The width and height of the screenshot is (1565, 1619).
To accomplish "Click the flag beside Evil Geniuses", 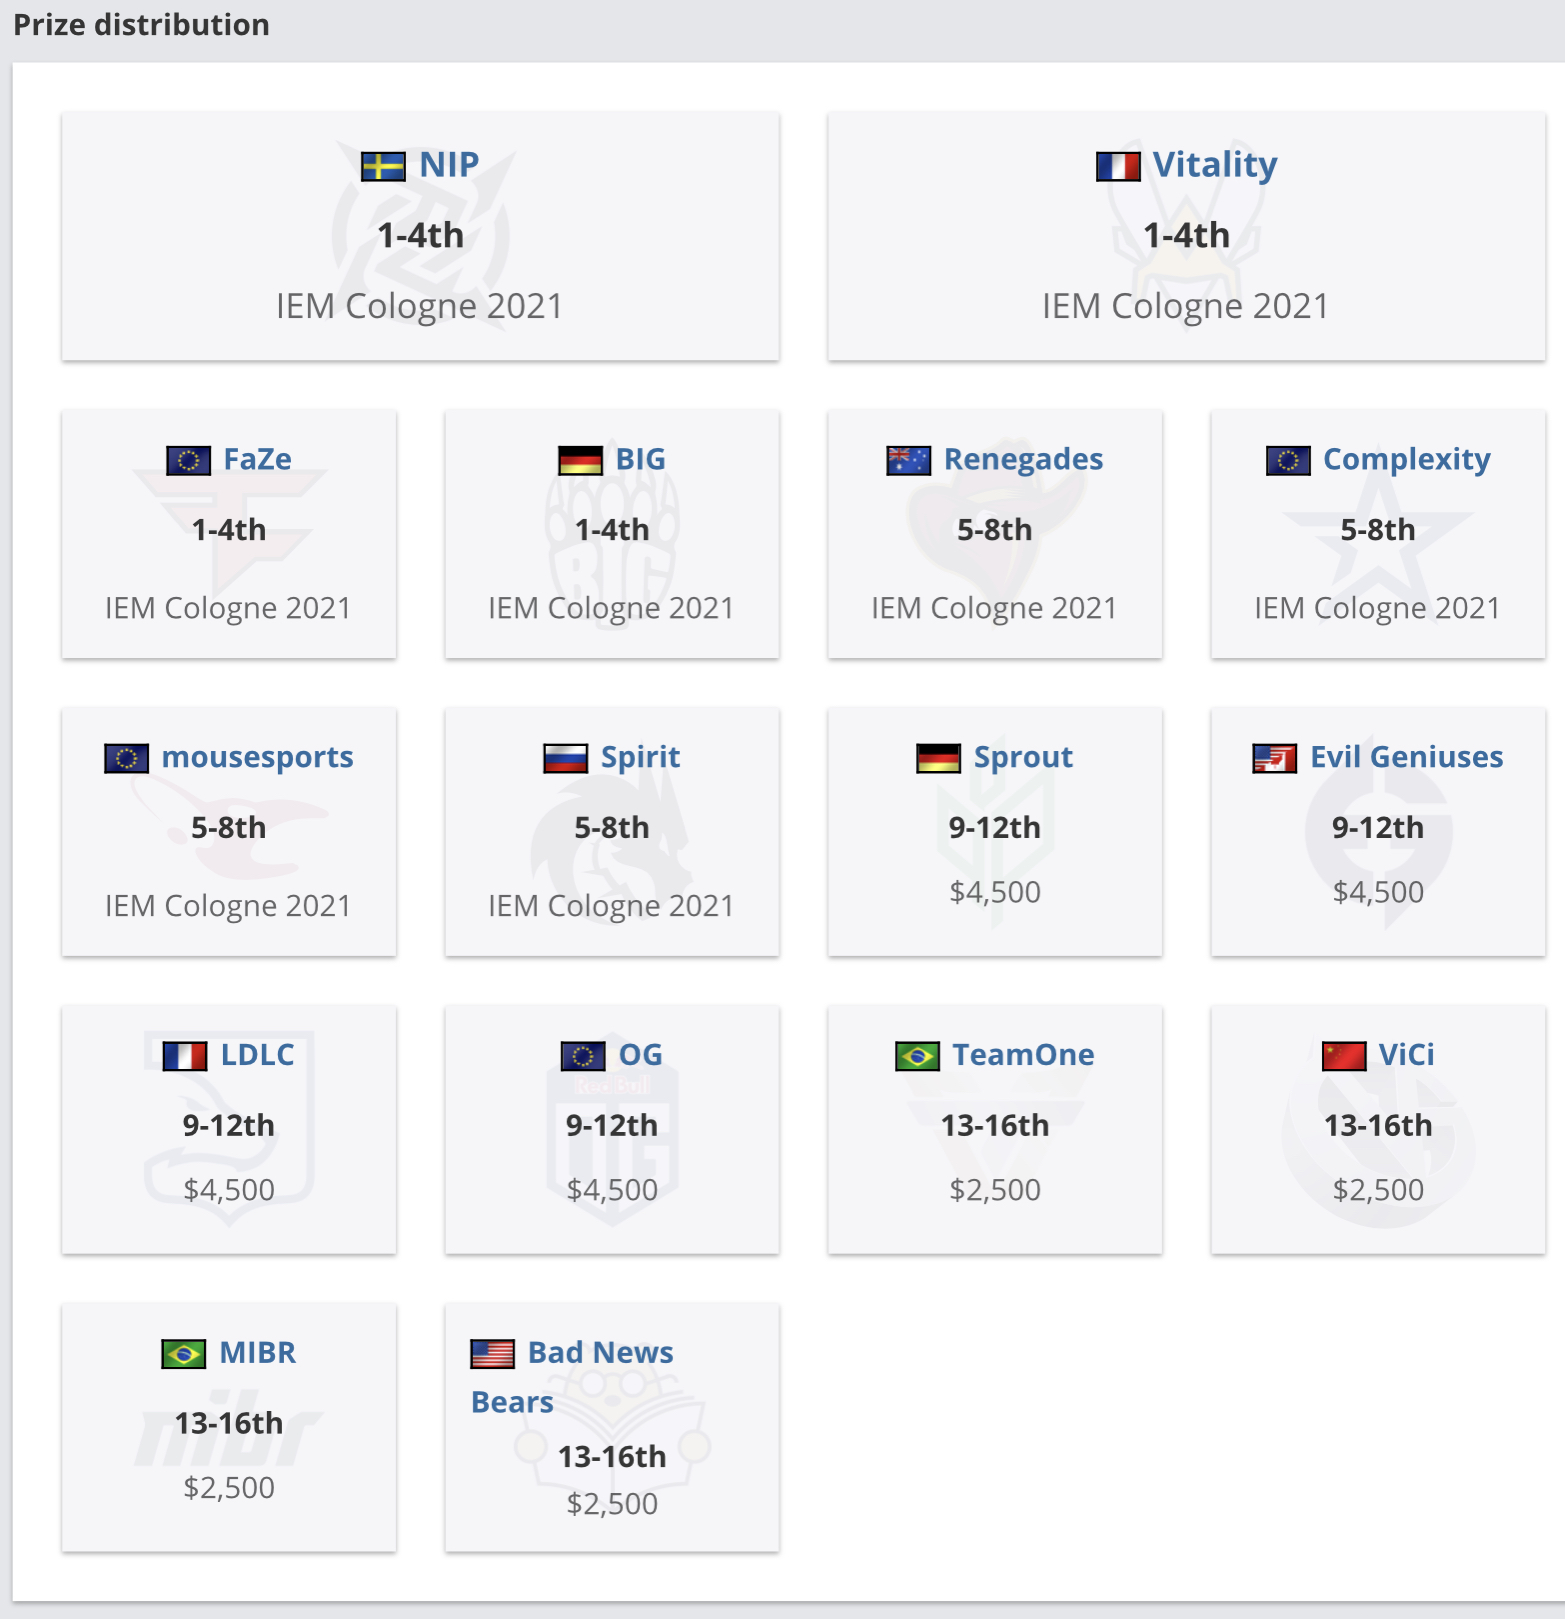I will click(x=1274, y=758).
